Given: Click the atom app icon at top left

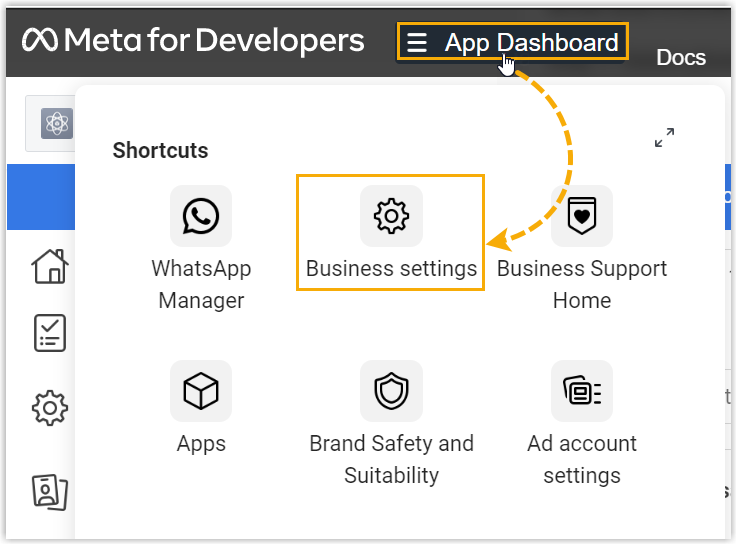Looking at the screenshot, I should [56, 123].
